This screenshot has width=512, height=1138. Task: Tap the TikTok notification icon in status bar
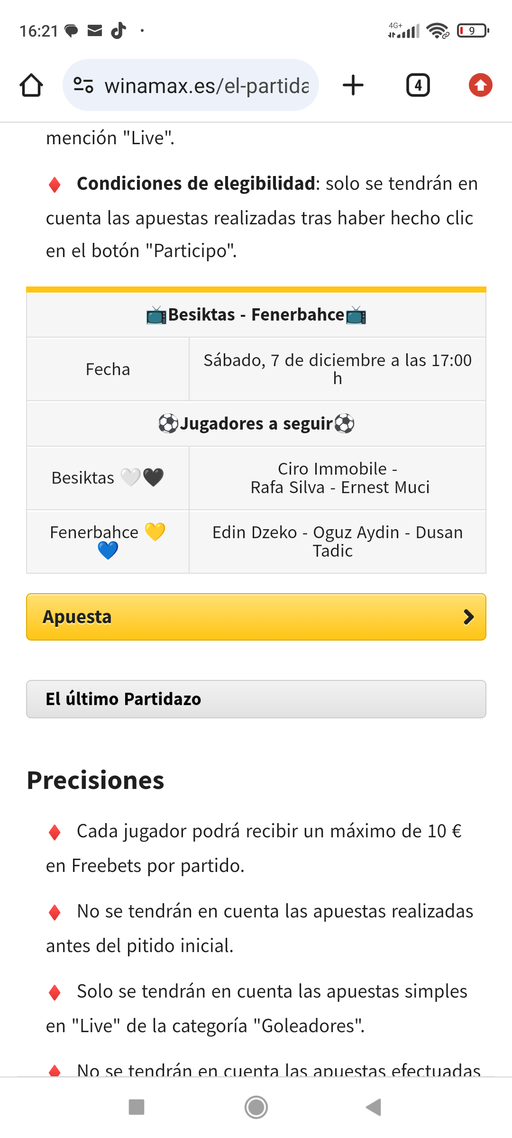pos(118,30)
